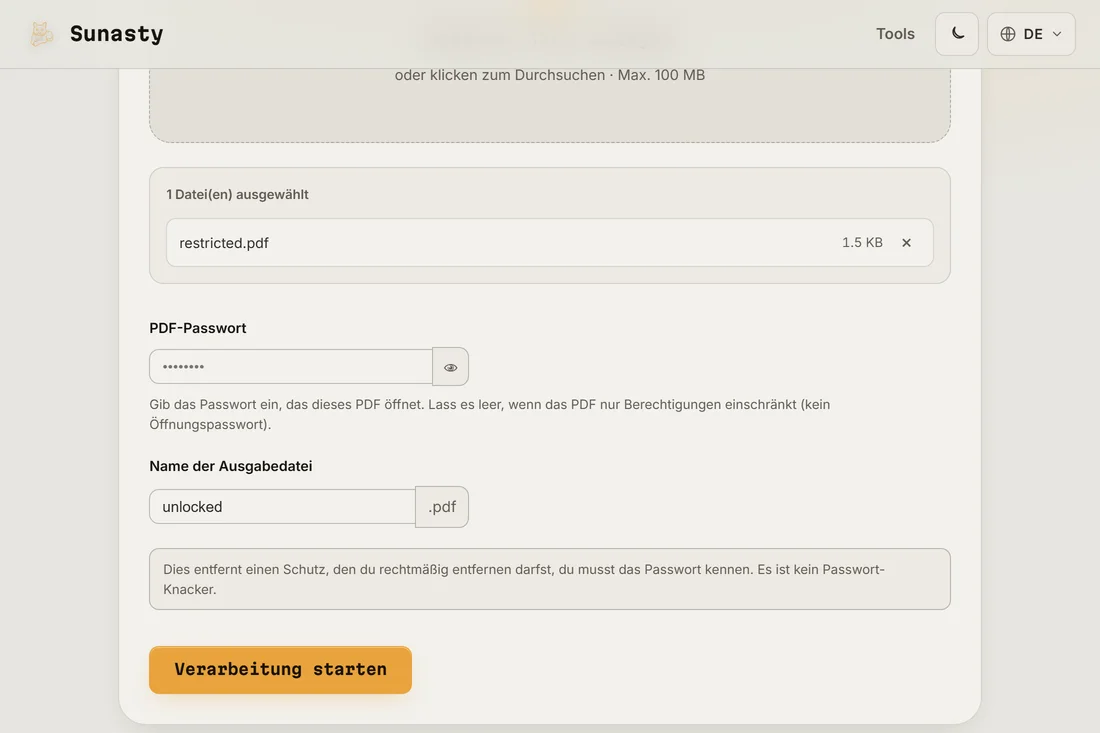Image resolution: width=1100 pixels, height=733 pixels.
Task: Click the .pdf extension suffix
Action: tap(442, 506)
